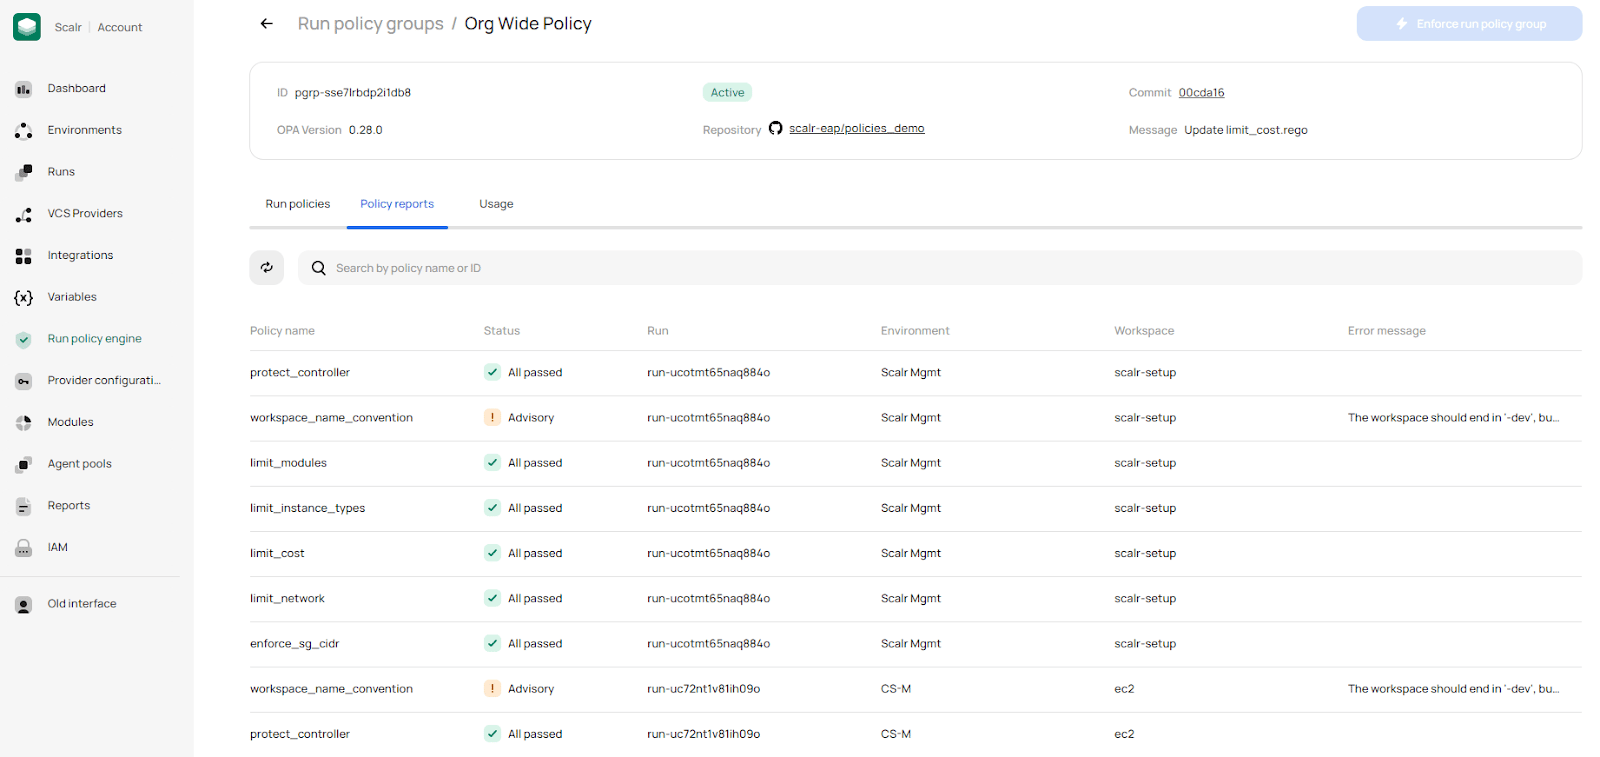Viewport: 1600px width, 757px height.
Task: Click error message in scalr-setup Advisory row
Action: coord(1453,418)
